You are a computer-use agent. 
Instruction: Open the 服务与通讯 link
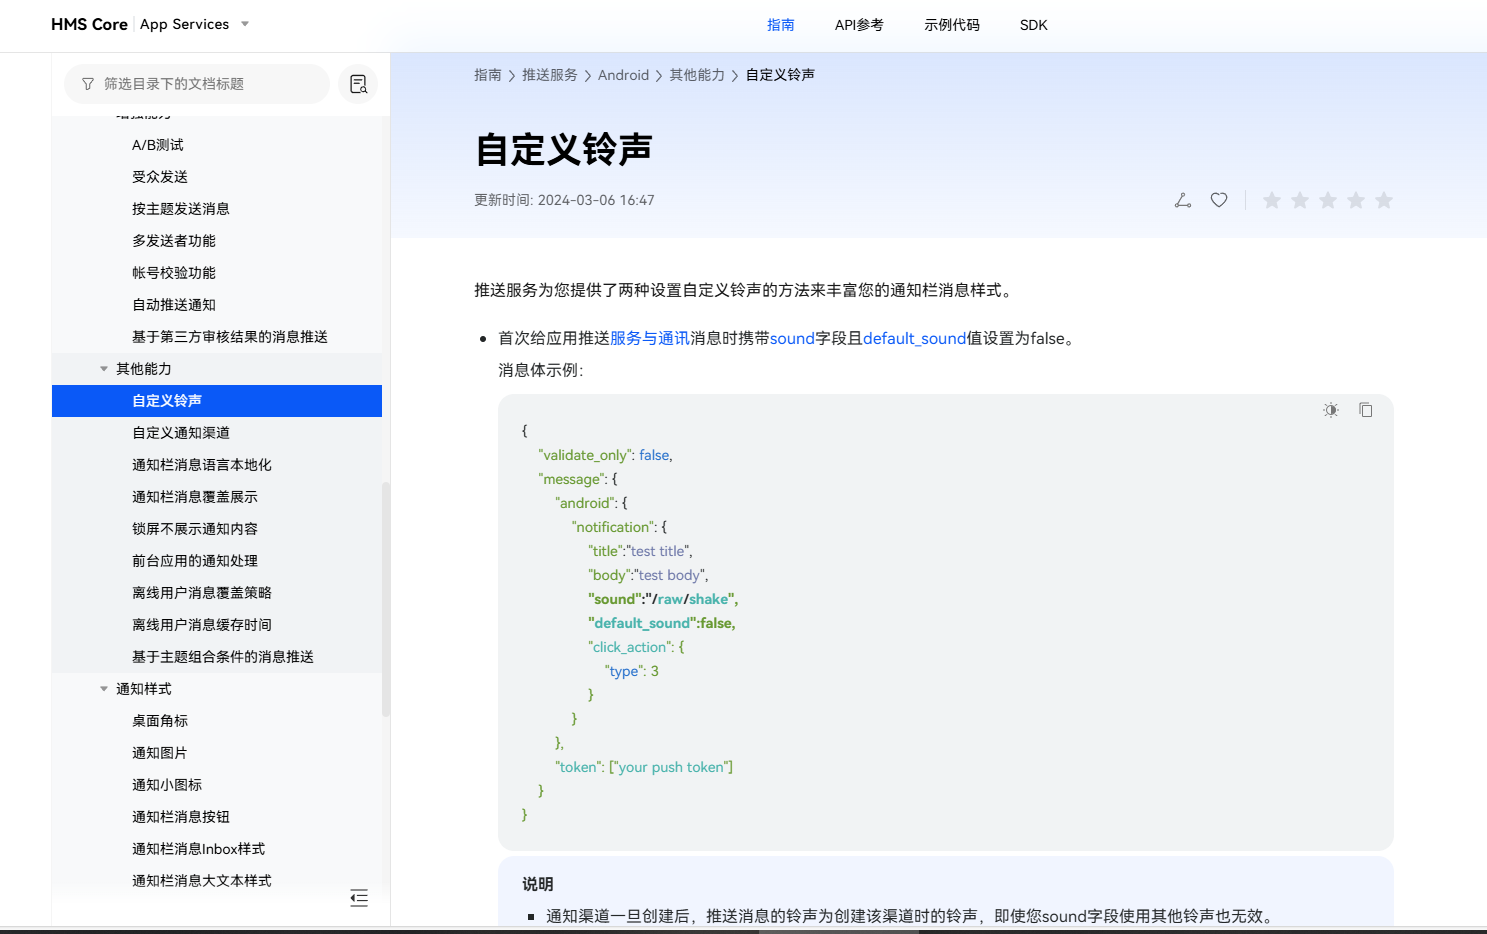[x=650, y=339]
